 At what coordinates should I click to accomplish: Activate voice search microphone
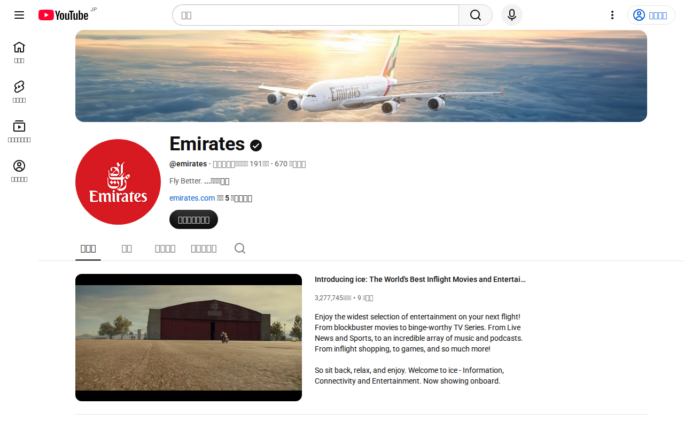pos(512,15)
